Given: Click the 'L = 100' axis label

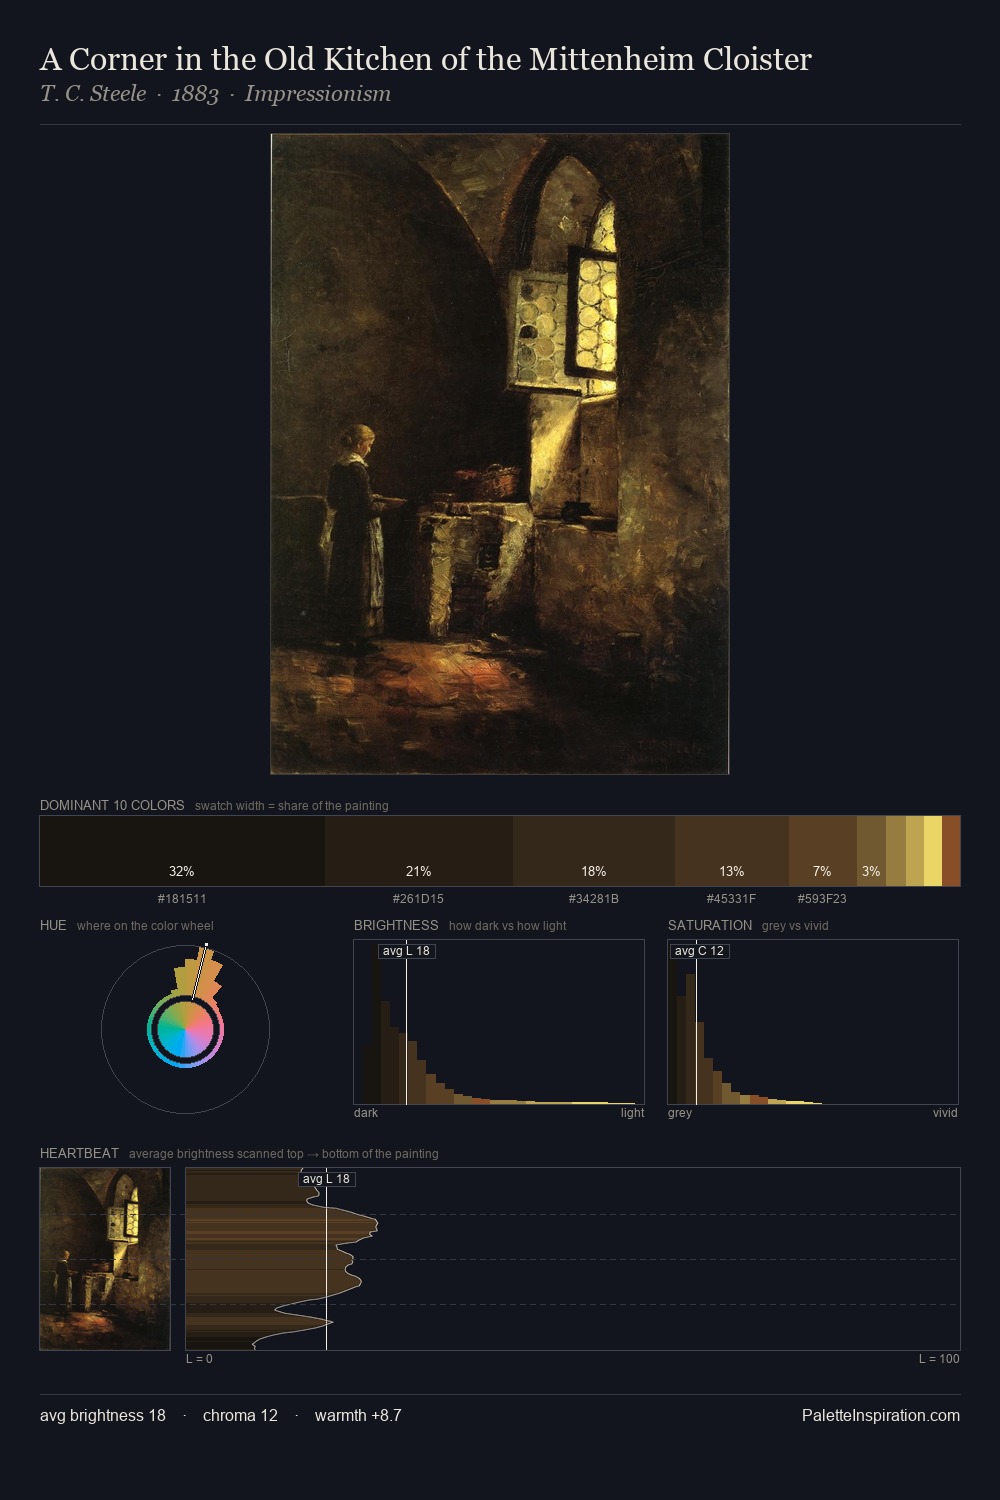Looking at the screenshot, I should point(939,1359).
